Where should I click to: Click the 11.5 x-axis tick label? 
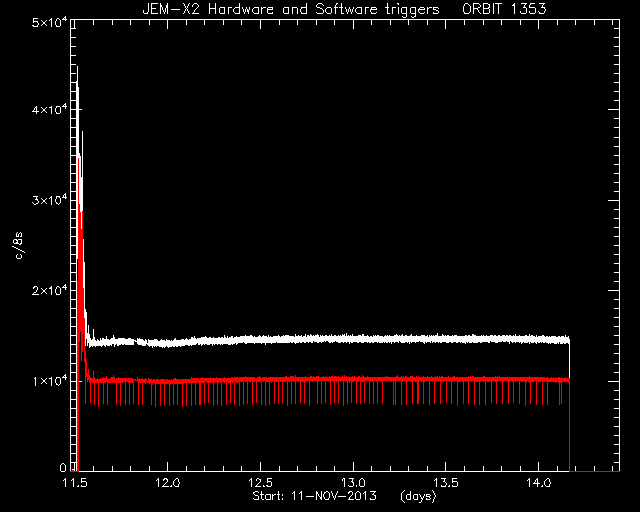click(75, 483)
